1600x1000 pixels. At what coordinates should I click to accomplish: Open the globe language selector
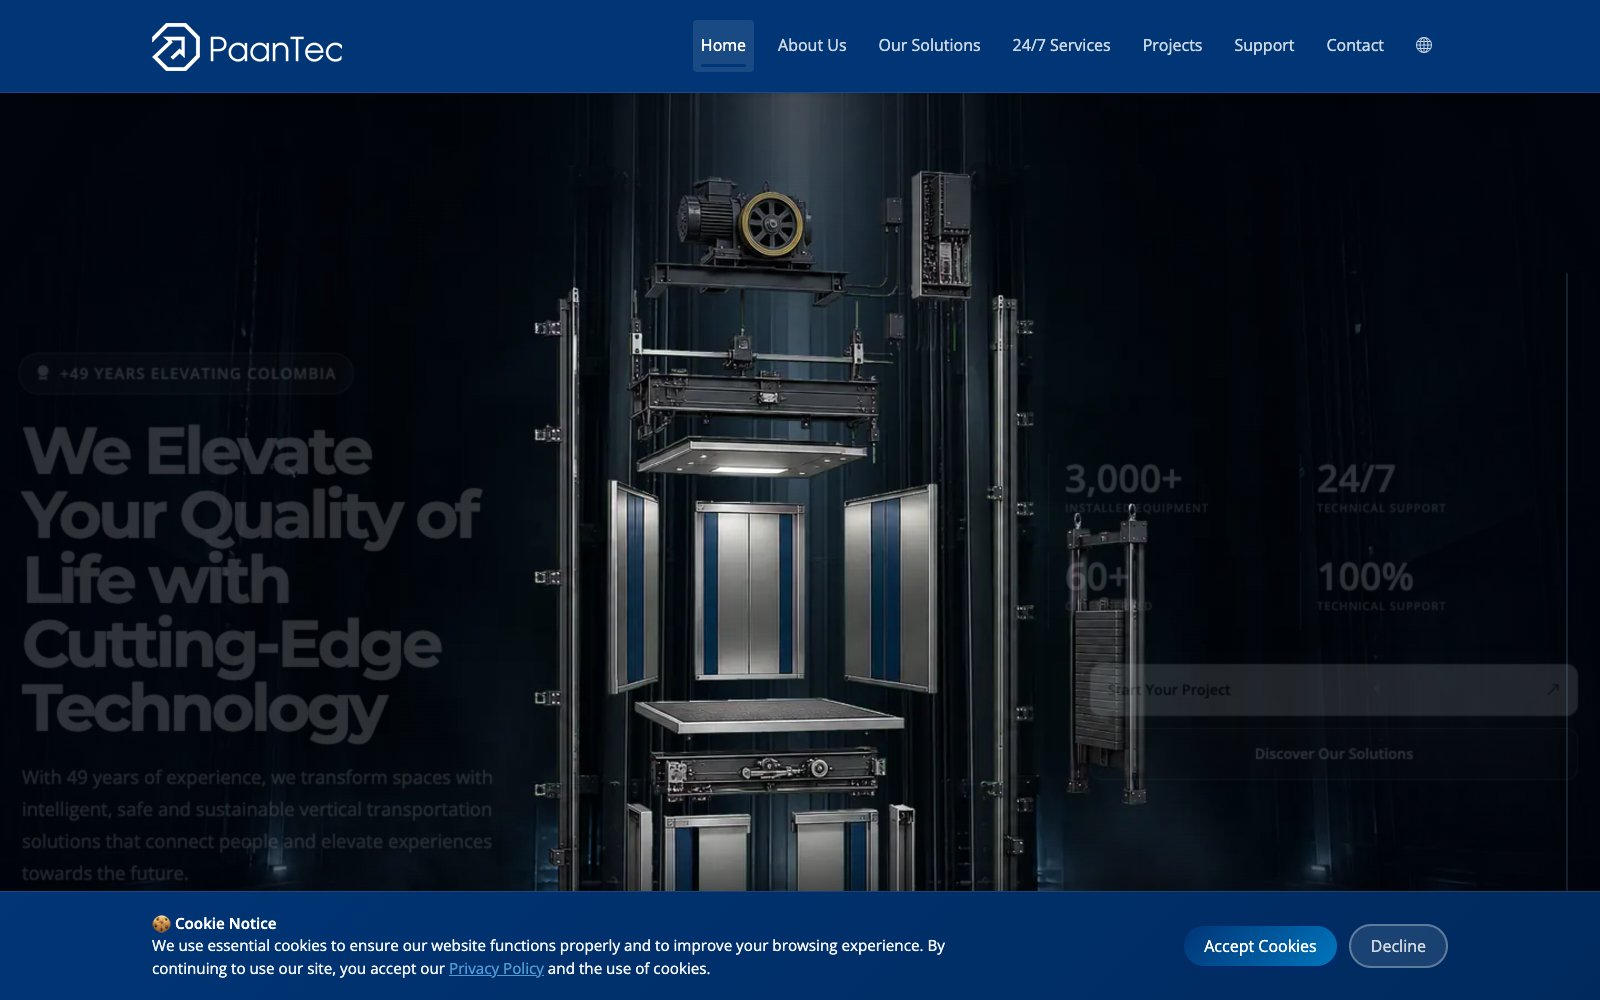[1424, 45]
